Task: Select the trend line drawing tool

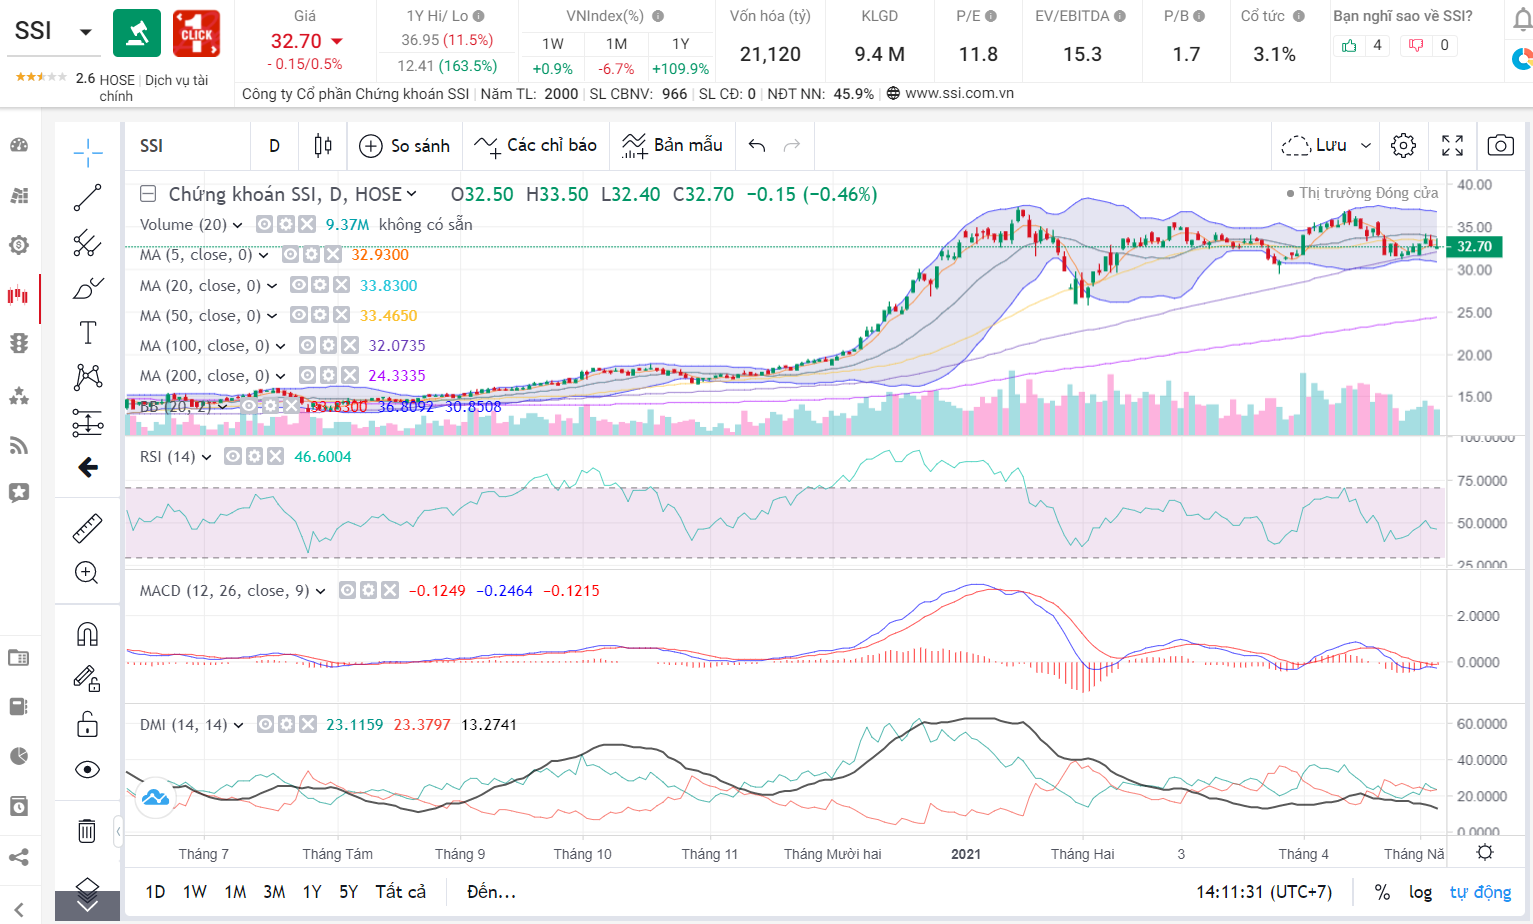Action: pos(88,197)
